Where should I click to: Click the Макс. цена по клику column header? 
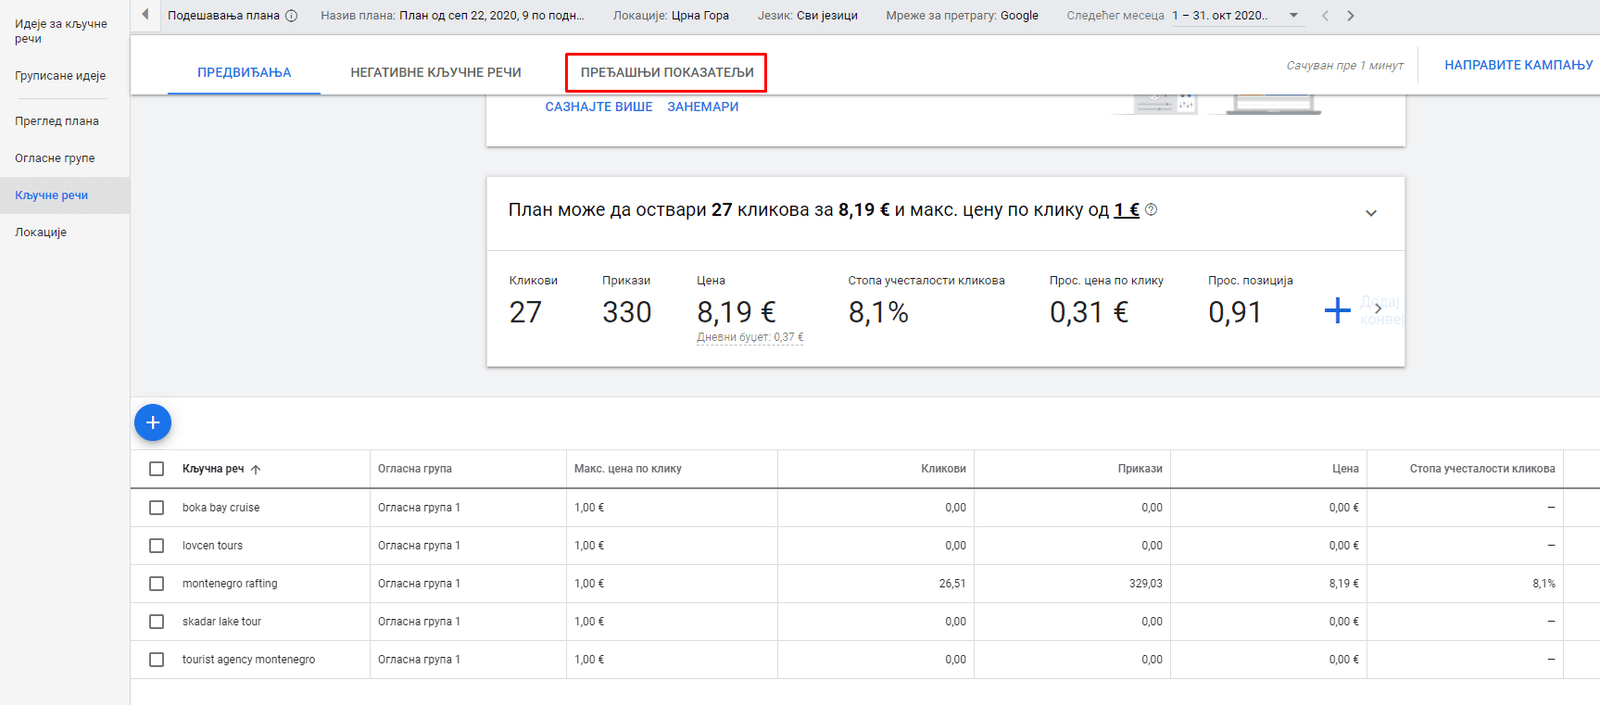628,469
